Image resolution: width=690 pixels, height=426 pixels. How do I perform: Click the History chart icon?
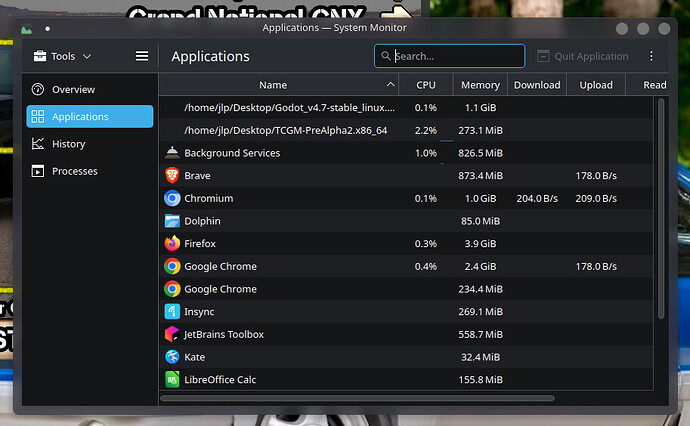coord(38,144)
